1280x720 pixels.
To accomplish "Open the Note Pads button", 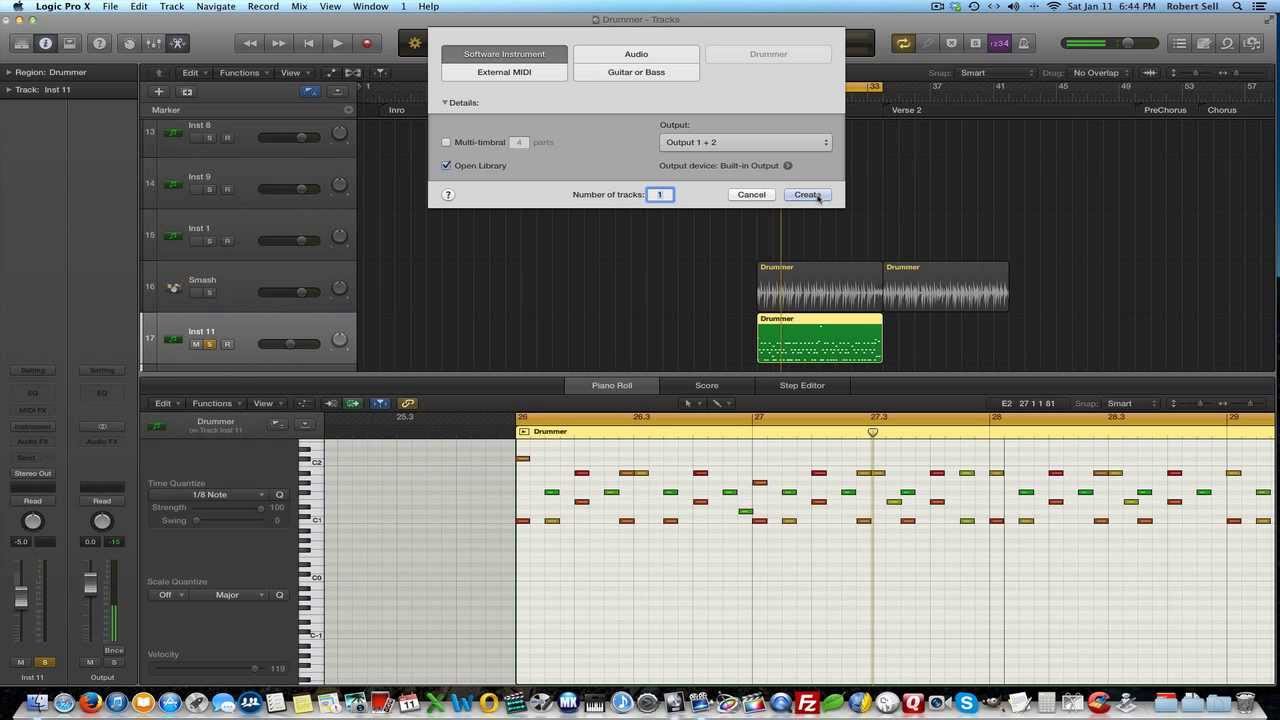I will coord(1203,43).
